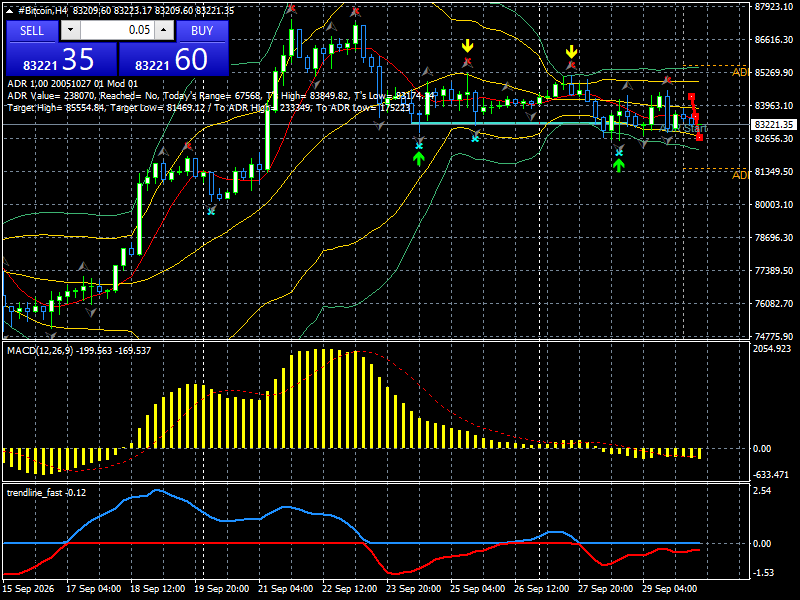Click the 83963.10 price axis label
The image size is (800, 600).
tap(773, 105)
